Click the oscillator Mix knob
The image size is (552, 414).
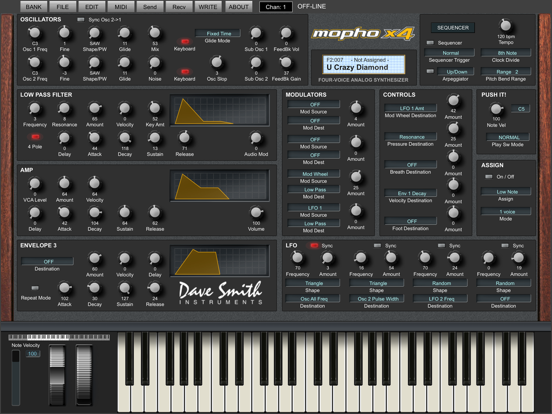[x=155, y=33]
